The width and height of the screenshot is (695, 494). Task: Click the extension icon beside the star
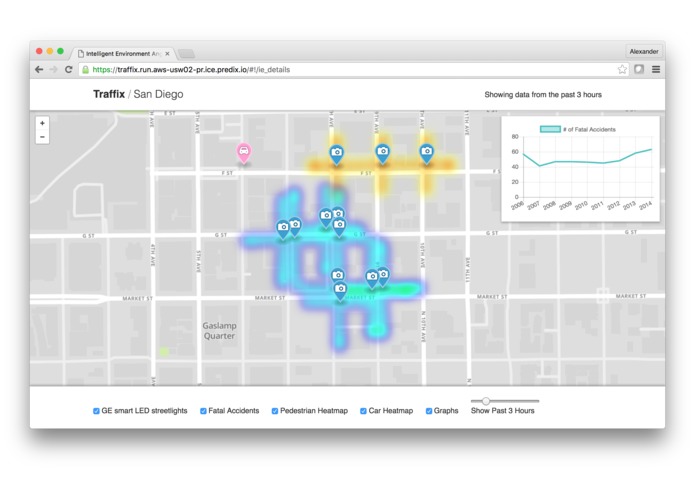[639, 69]
